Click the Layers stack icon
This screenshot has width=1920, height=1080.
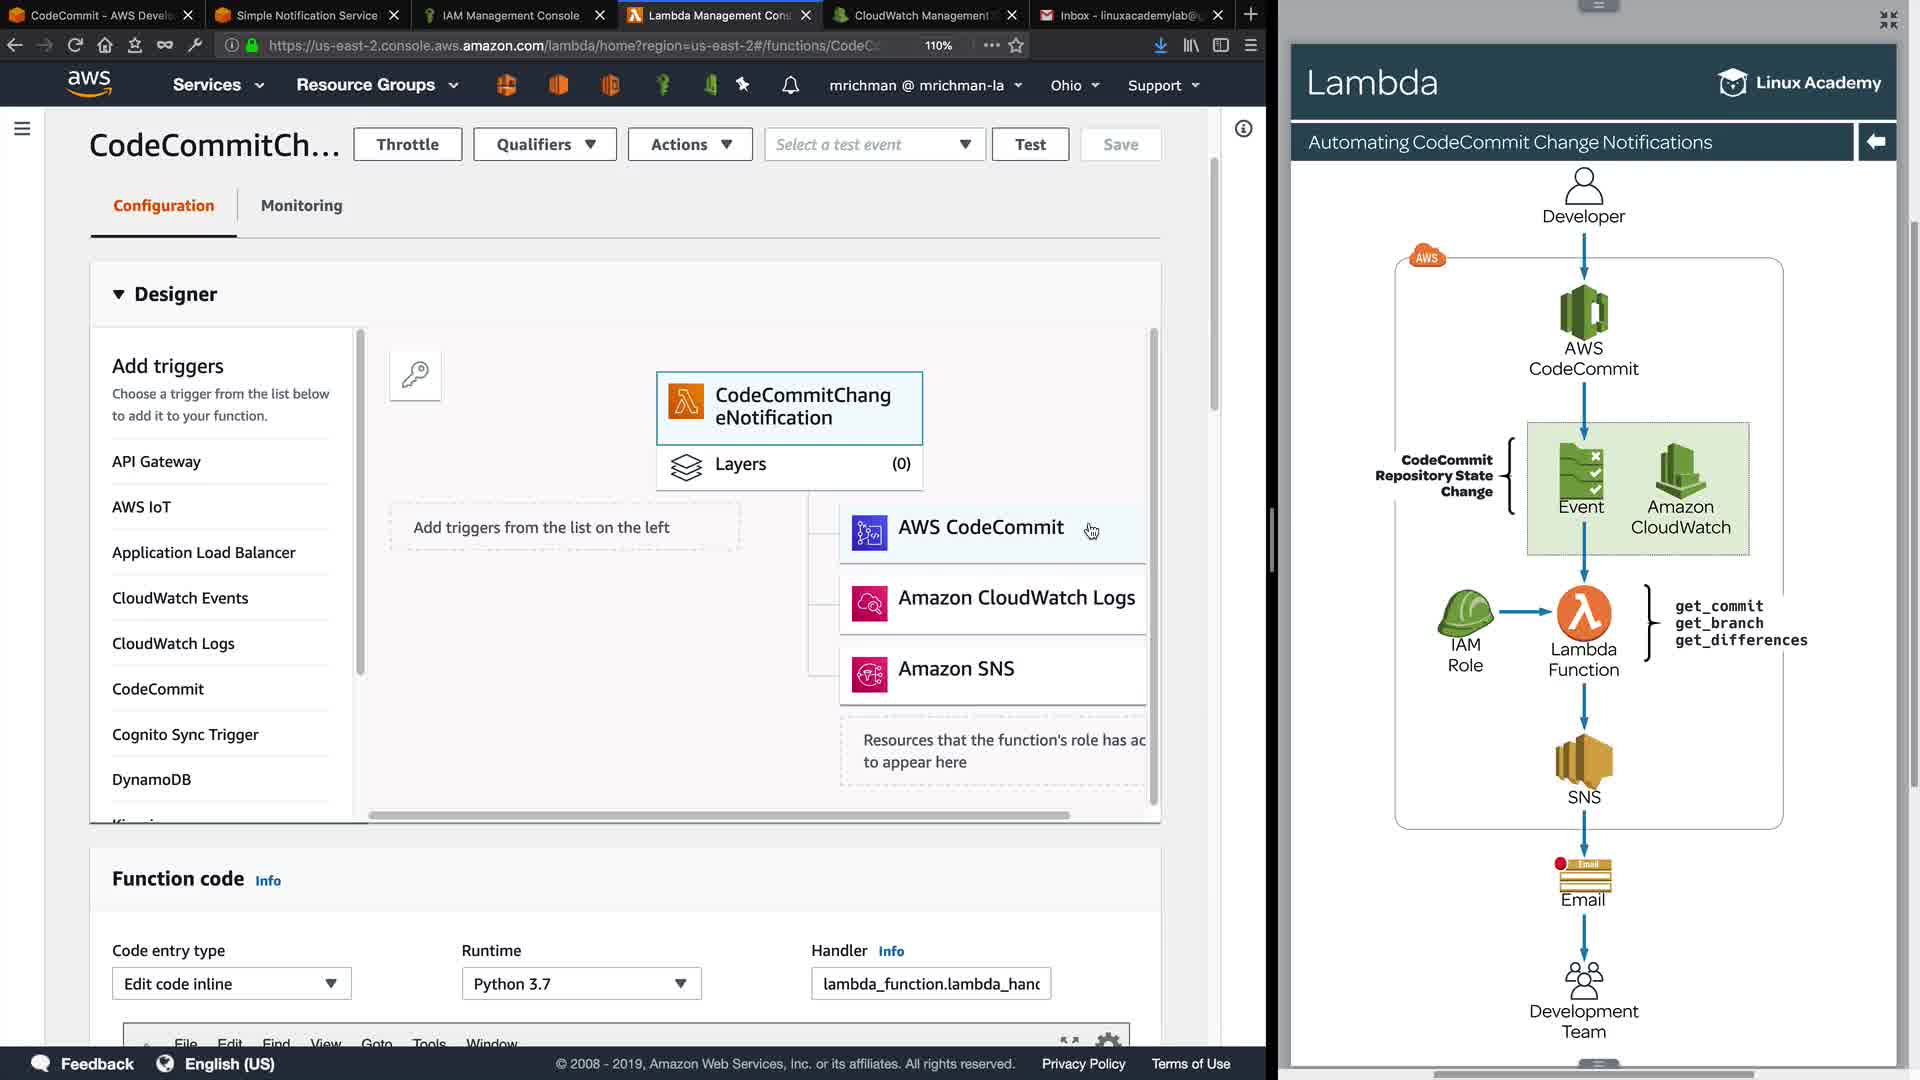pos(686,466)
